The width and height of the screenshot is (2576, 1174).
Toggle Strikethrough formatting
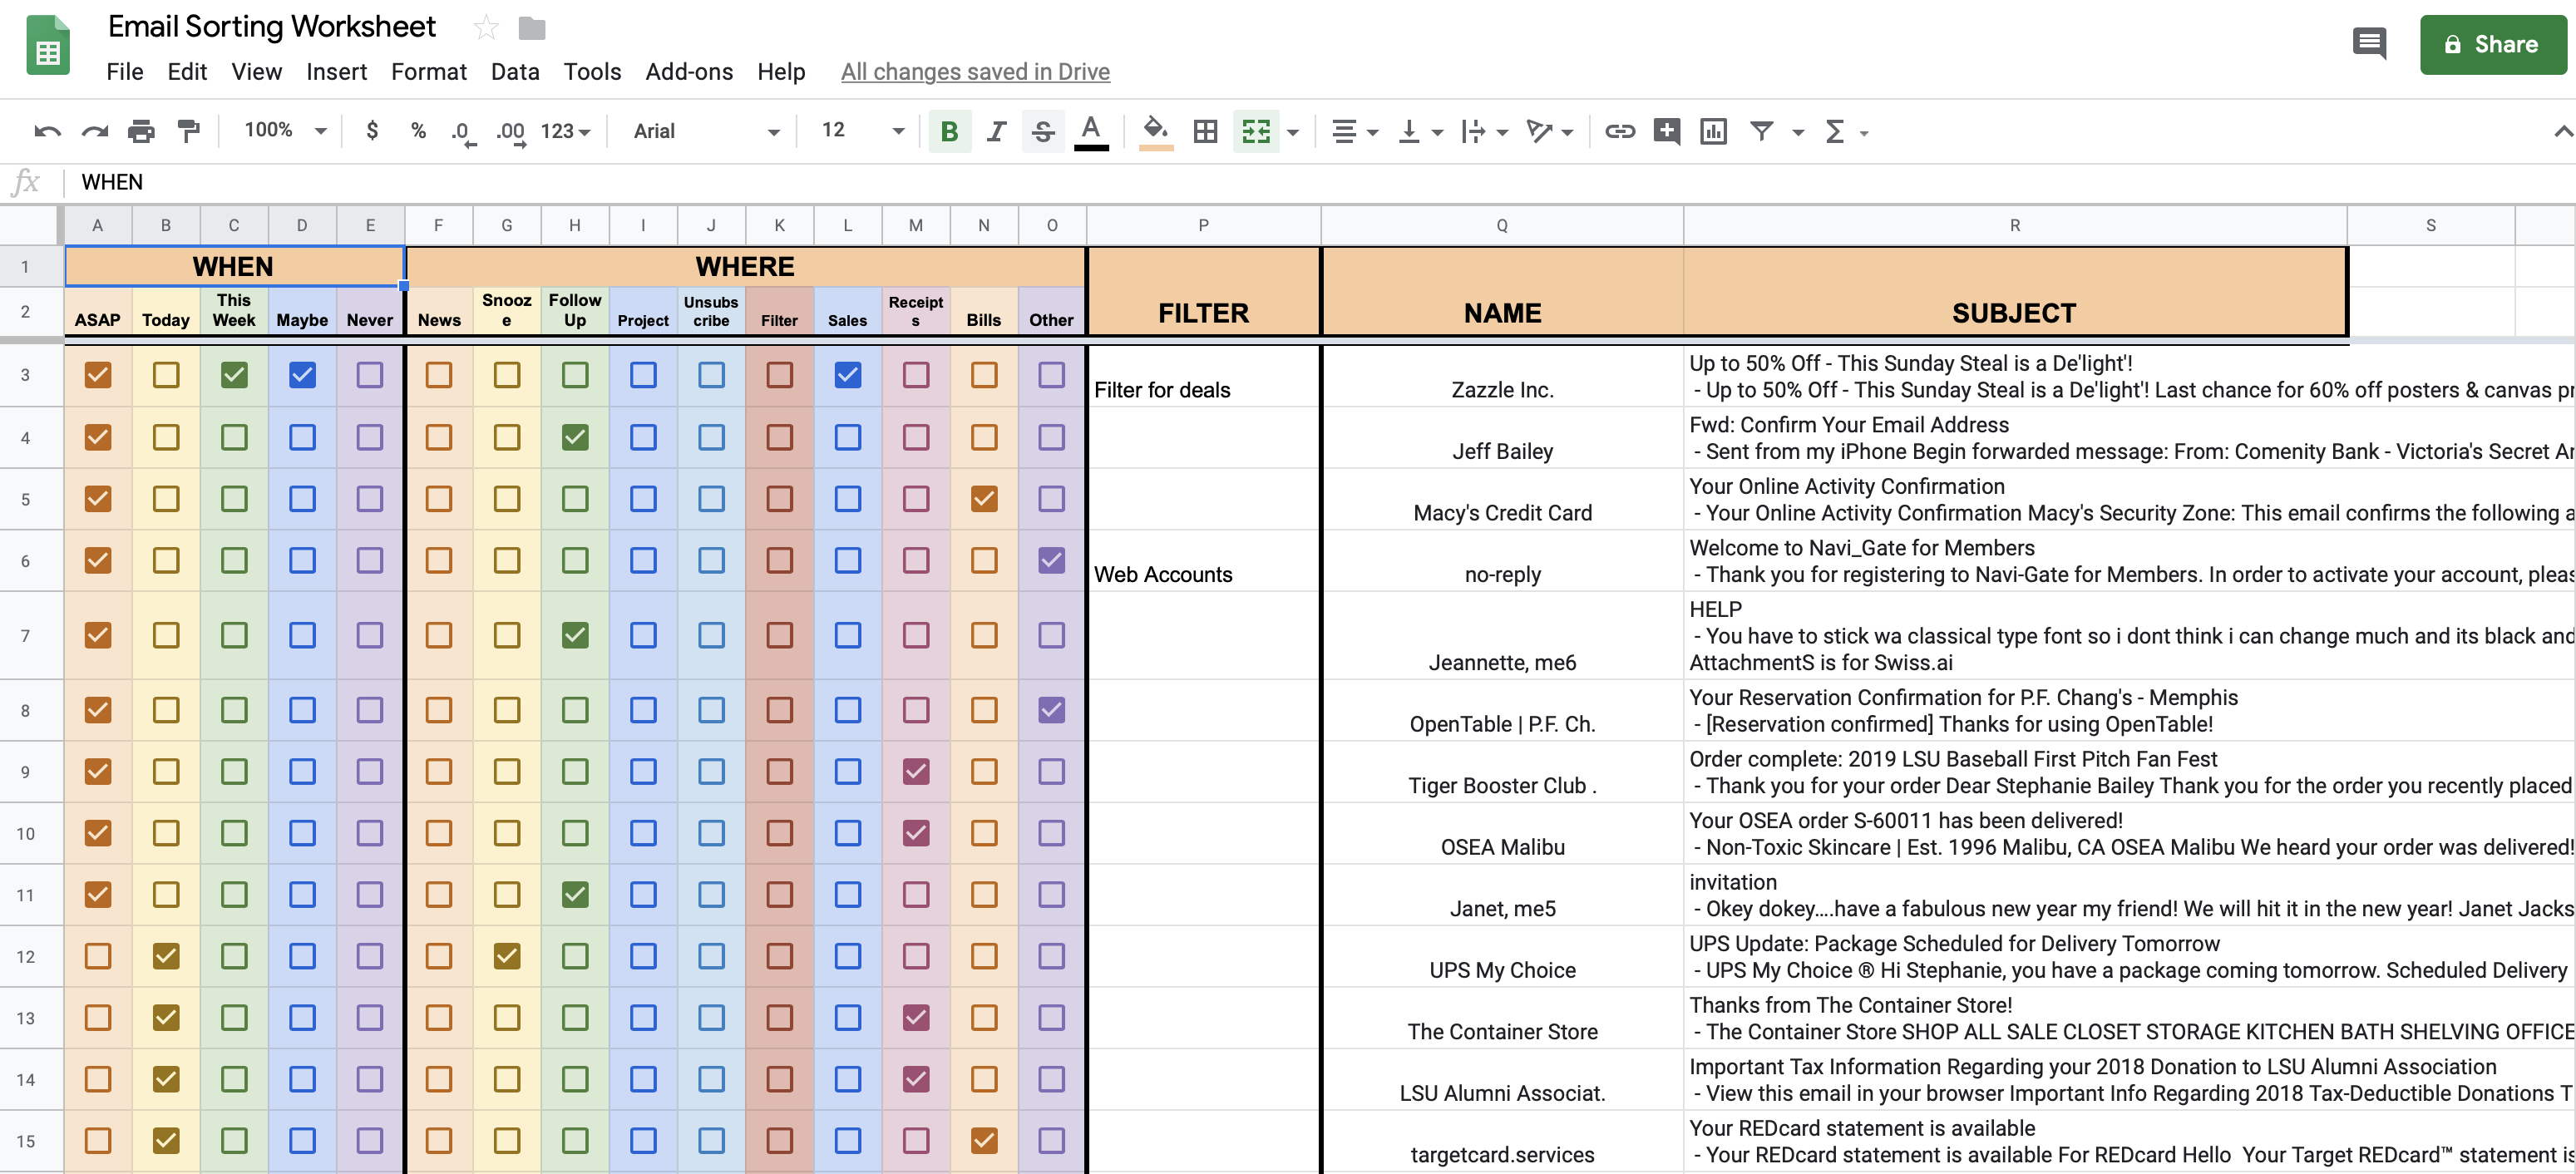[1043, 131]
